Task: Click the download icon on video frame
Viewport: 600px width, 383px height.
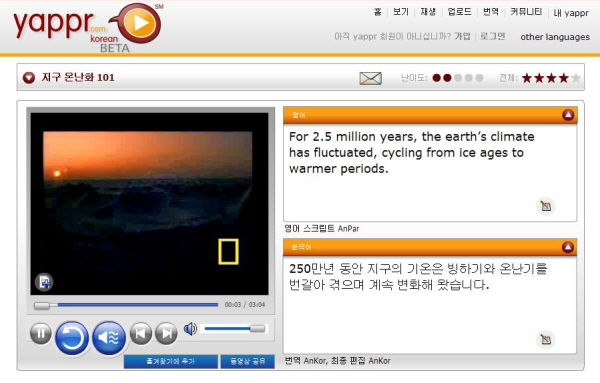Action: pos(44,282)
